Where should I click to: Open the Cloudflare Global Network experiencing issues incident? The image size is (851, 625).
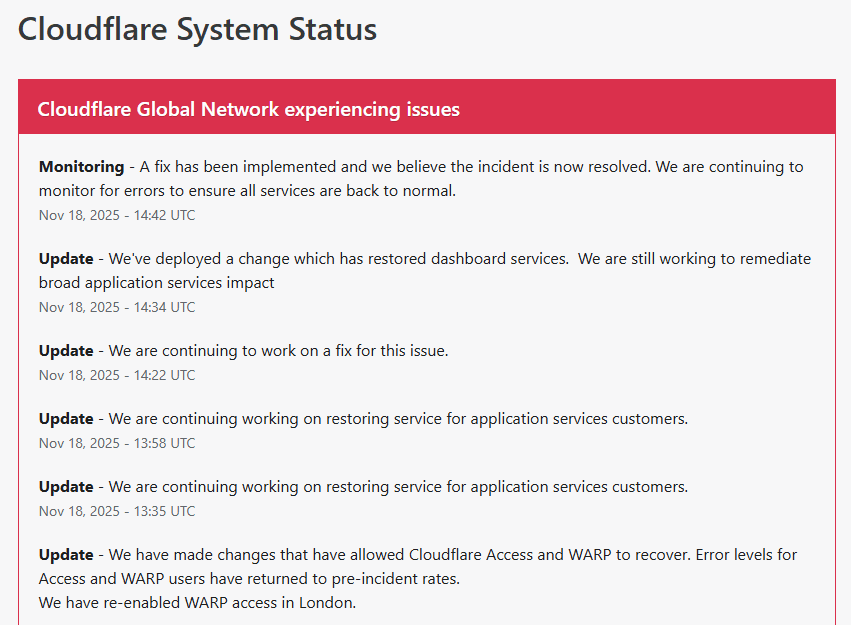tap(248, 109)
